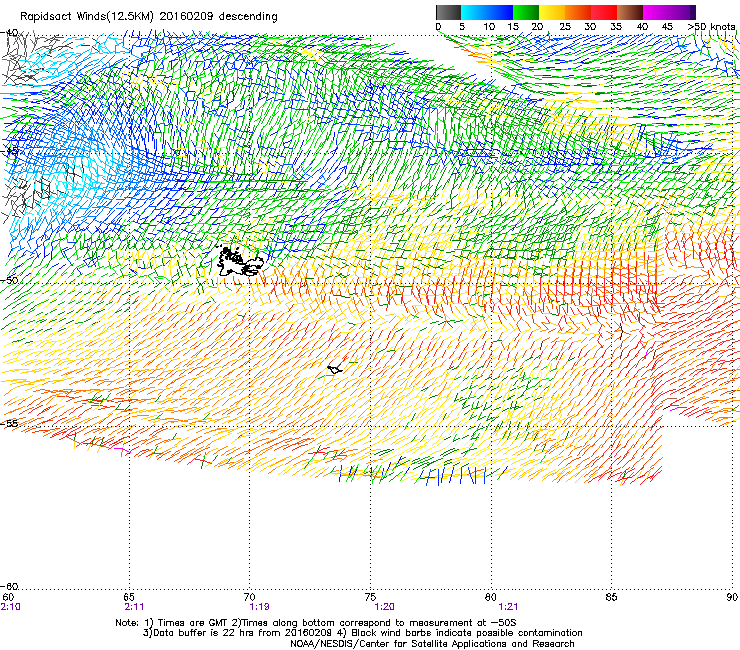This screenshot has width=740, height=650.
Task: Click the '20160209 descending' title text
Action: [218, 17]
